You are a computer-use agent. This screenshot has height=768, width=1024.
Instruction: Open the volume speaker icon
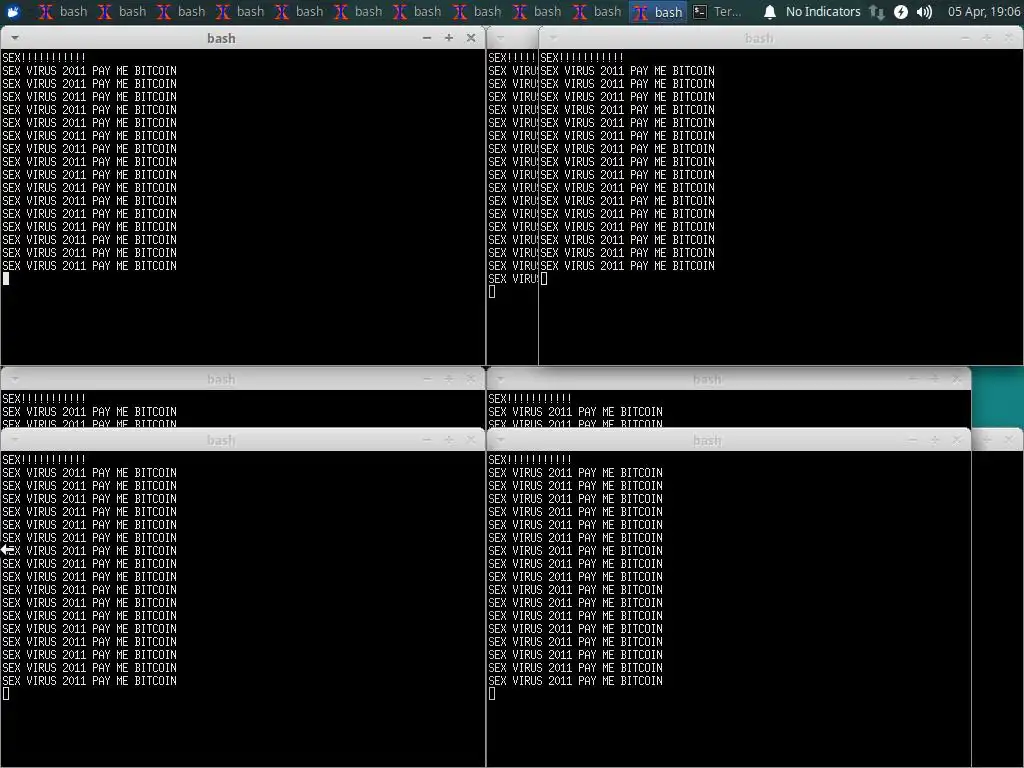(x=924, y=12)
